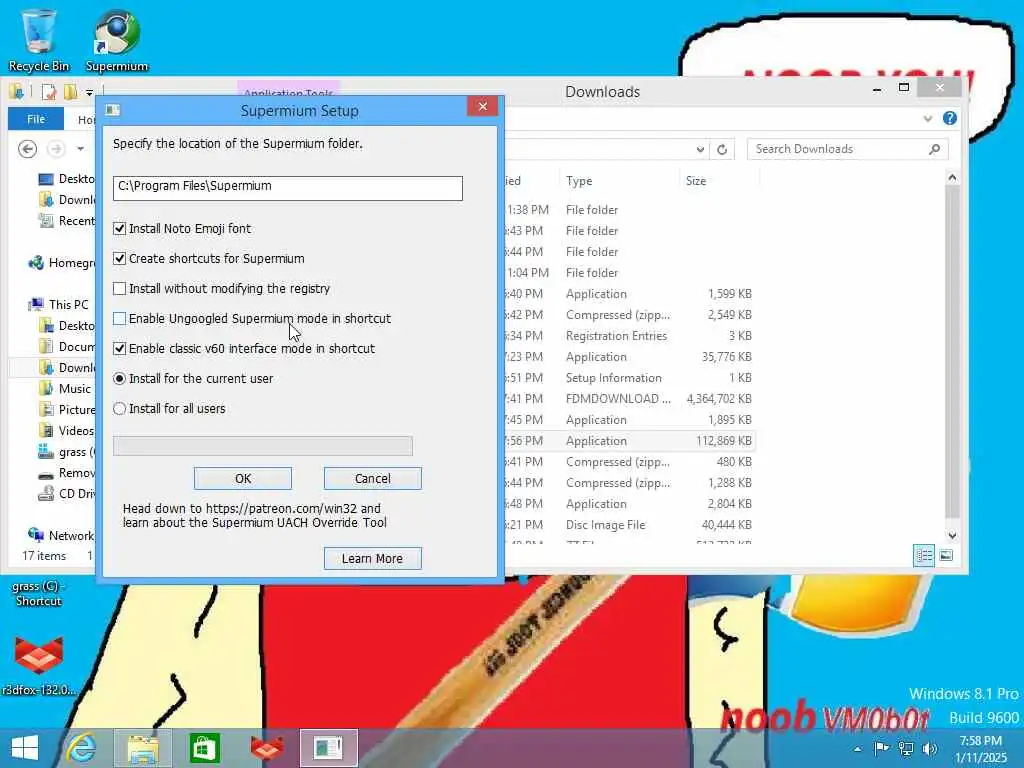Open the Supermium Setup title bar icon
The image size is (1024, 768).
point(112,110)
